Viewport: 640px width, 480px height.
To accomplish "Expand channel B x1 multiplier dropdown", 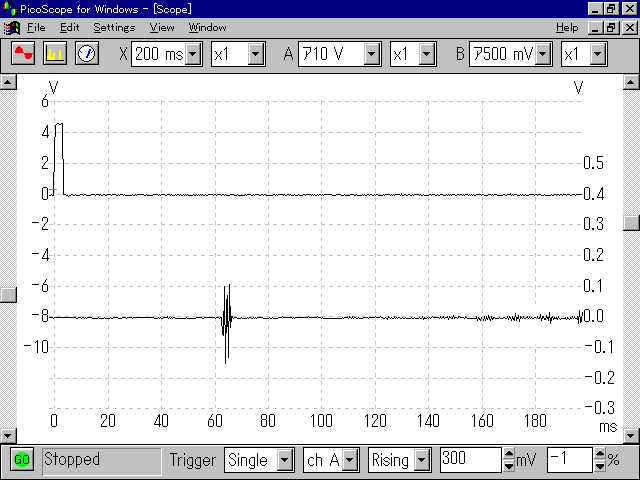I will pos(598,54).
